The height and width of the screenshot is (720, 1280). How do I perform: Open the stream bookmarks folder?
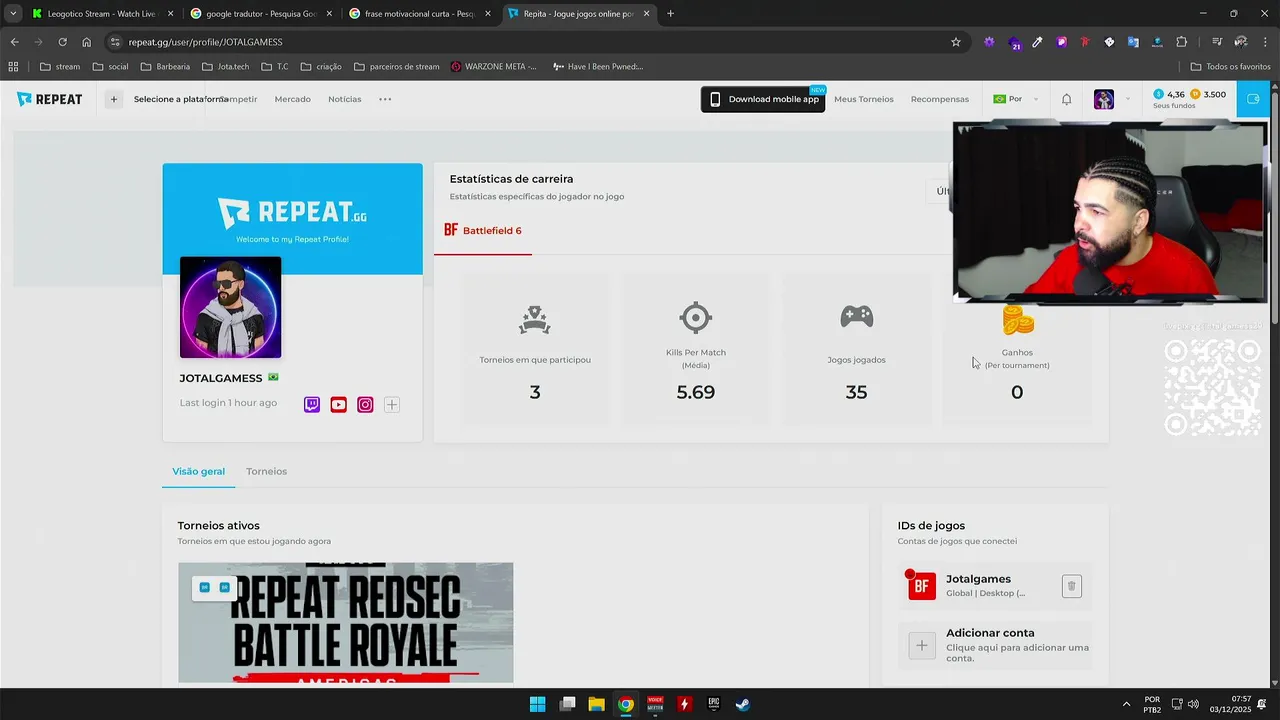[60, 67]
